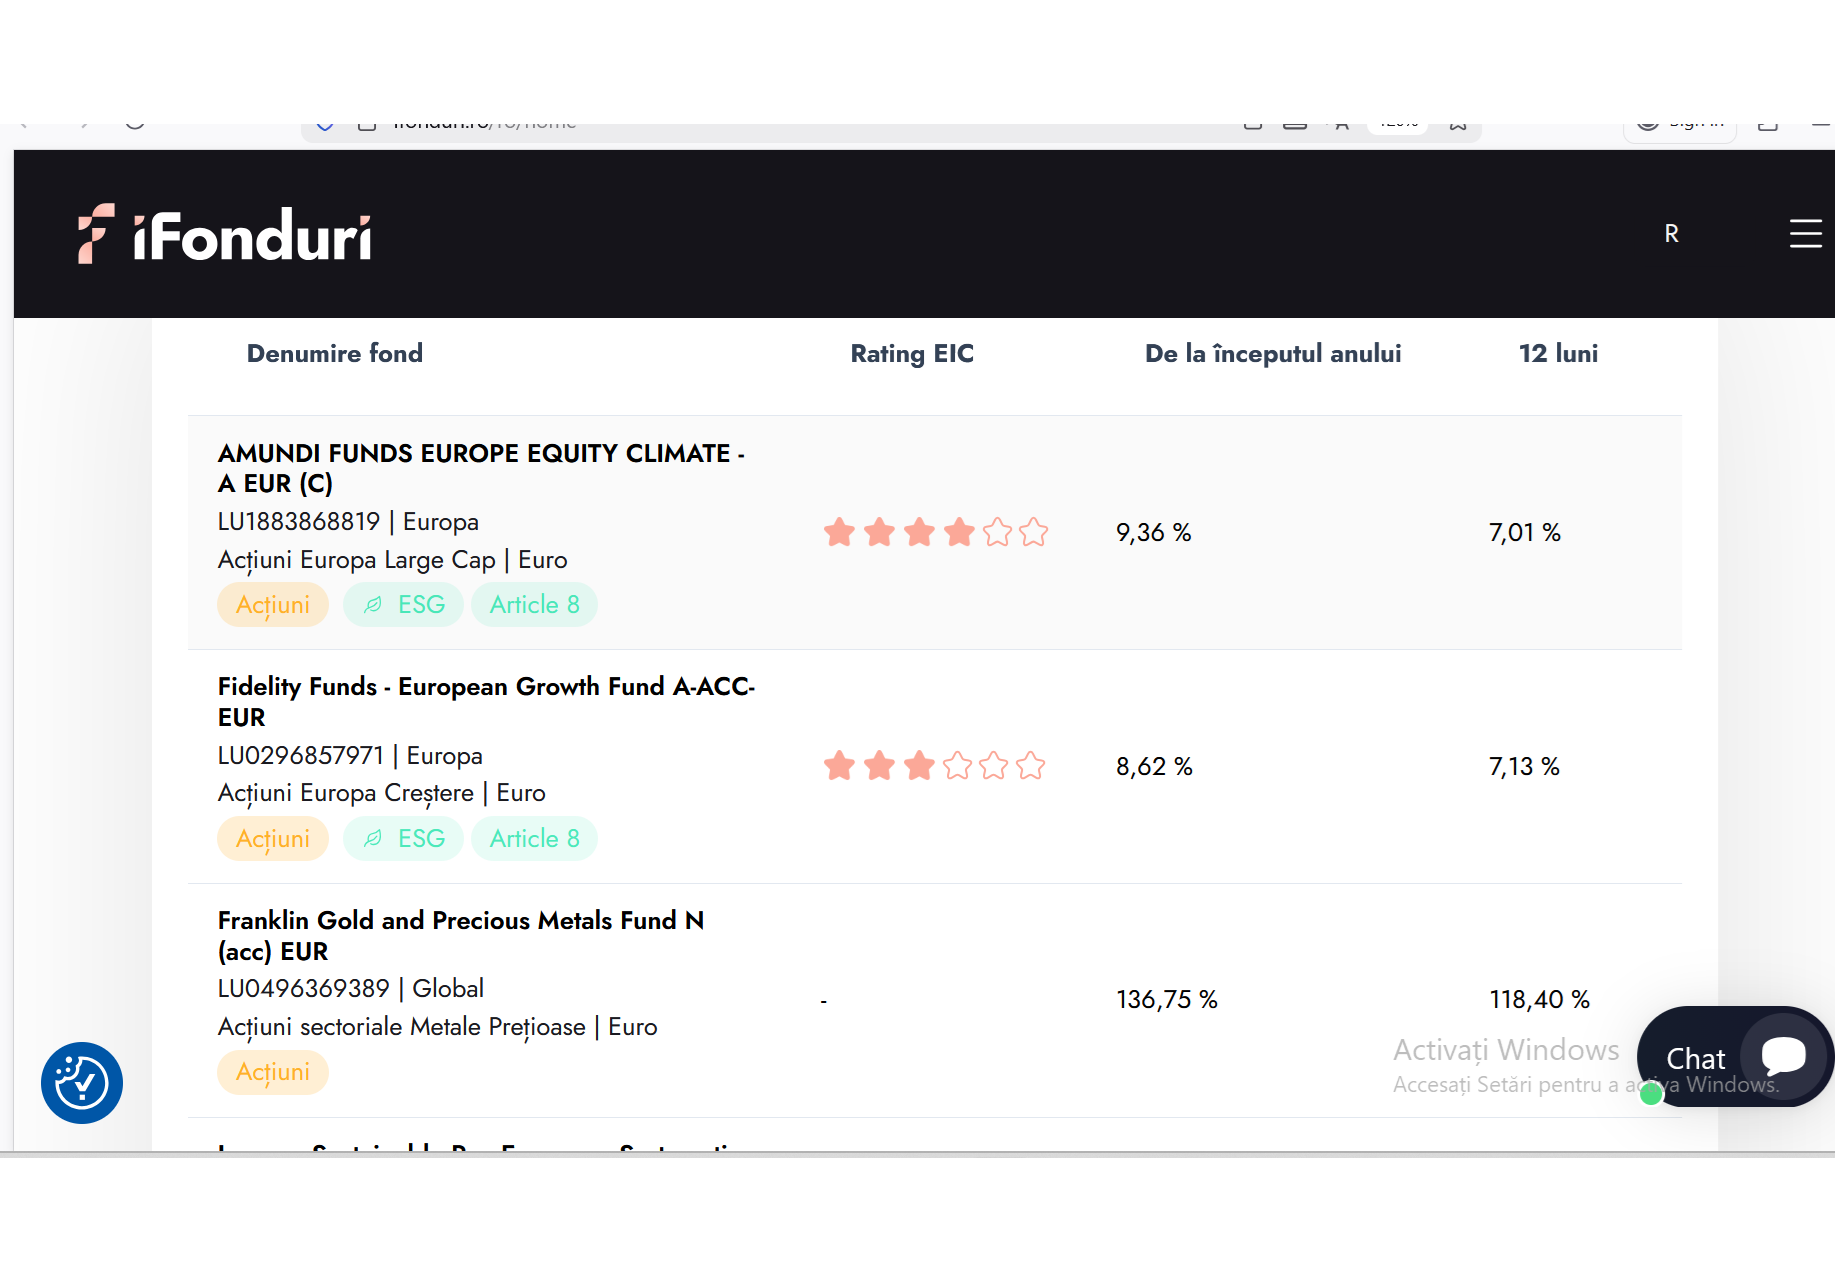Click Article 8 tag on Amundi fund
Viewport: 1835px width, 1284px height.
[534, 605]
